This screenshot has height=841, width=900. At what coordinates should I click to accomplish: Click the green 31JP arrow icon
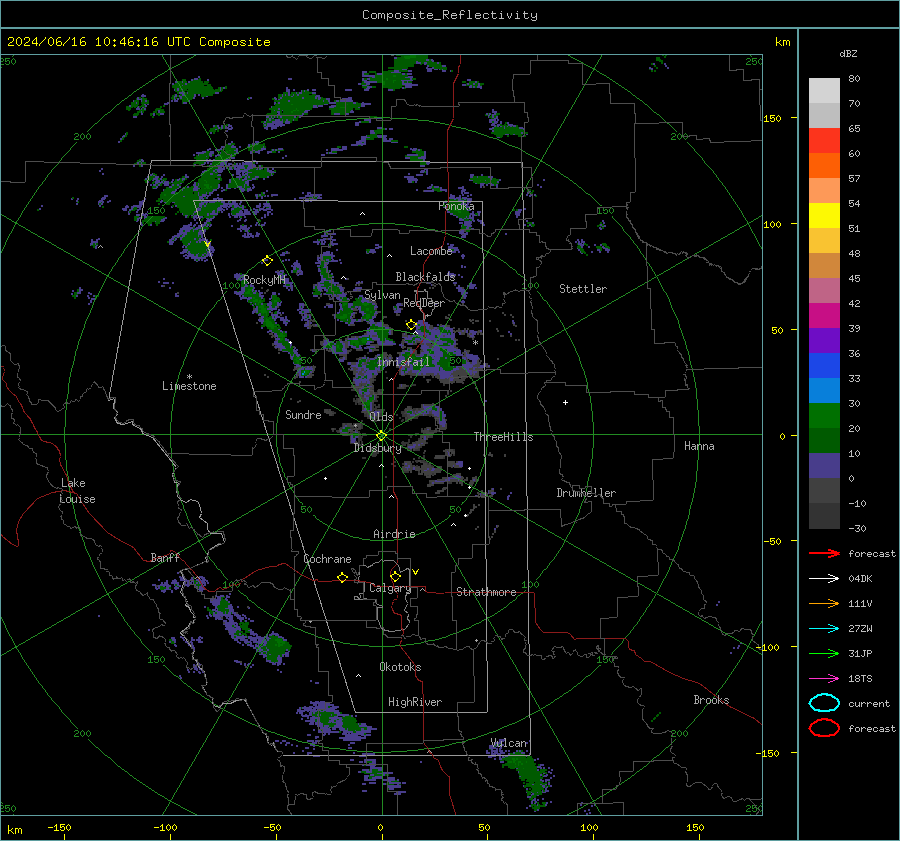[x=824, y=653]
